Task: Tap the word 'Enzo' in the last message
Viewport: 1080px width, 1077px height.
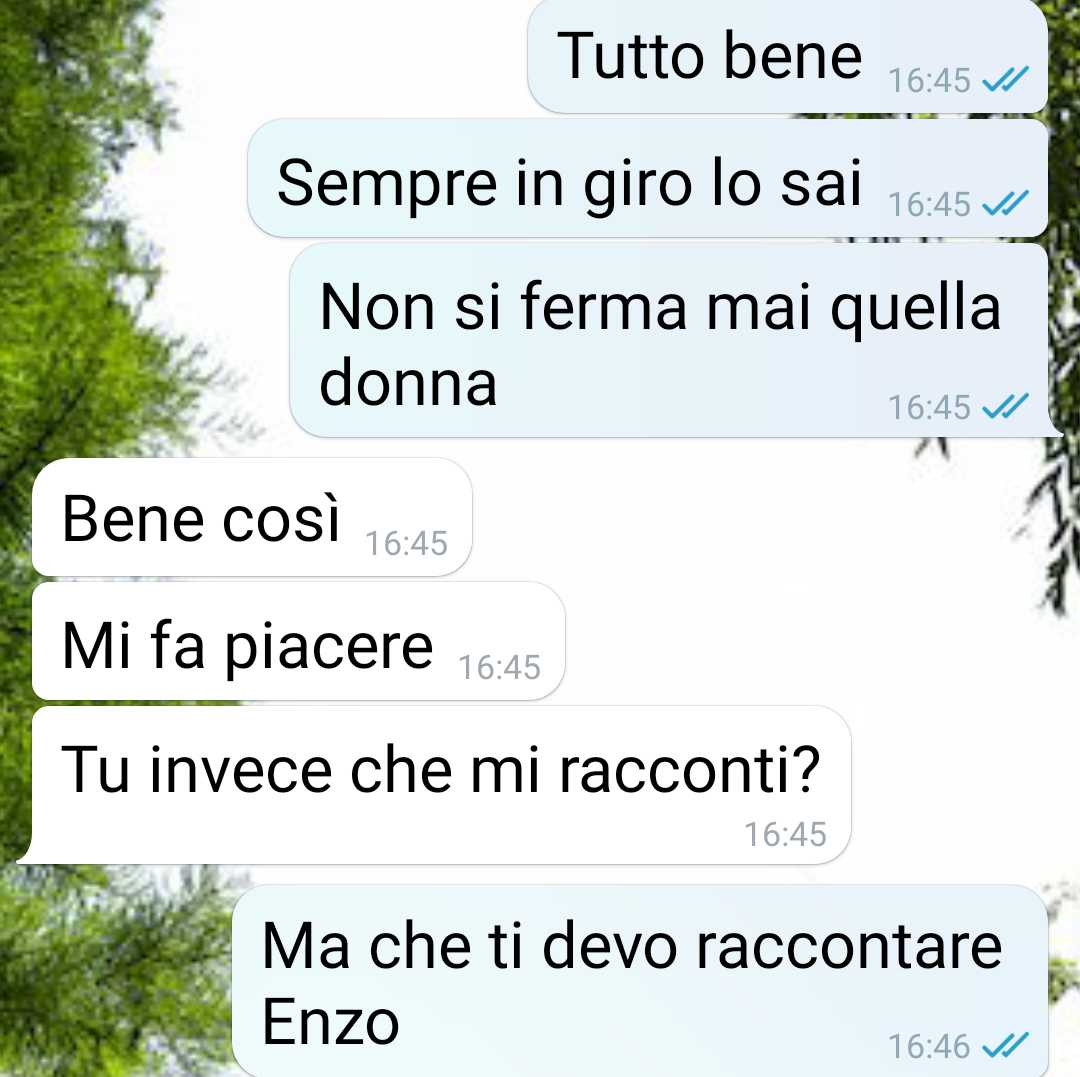Action: coord(331,1022)
